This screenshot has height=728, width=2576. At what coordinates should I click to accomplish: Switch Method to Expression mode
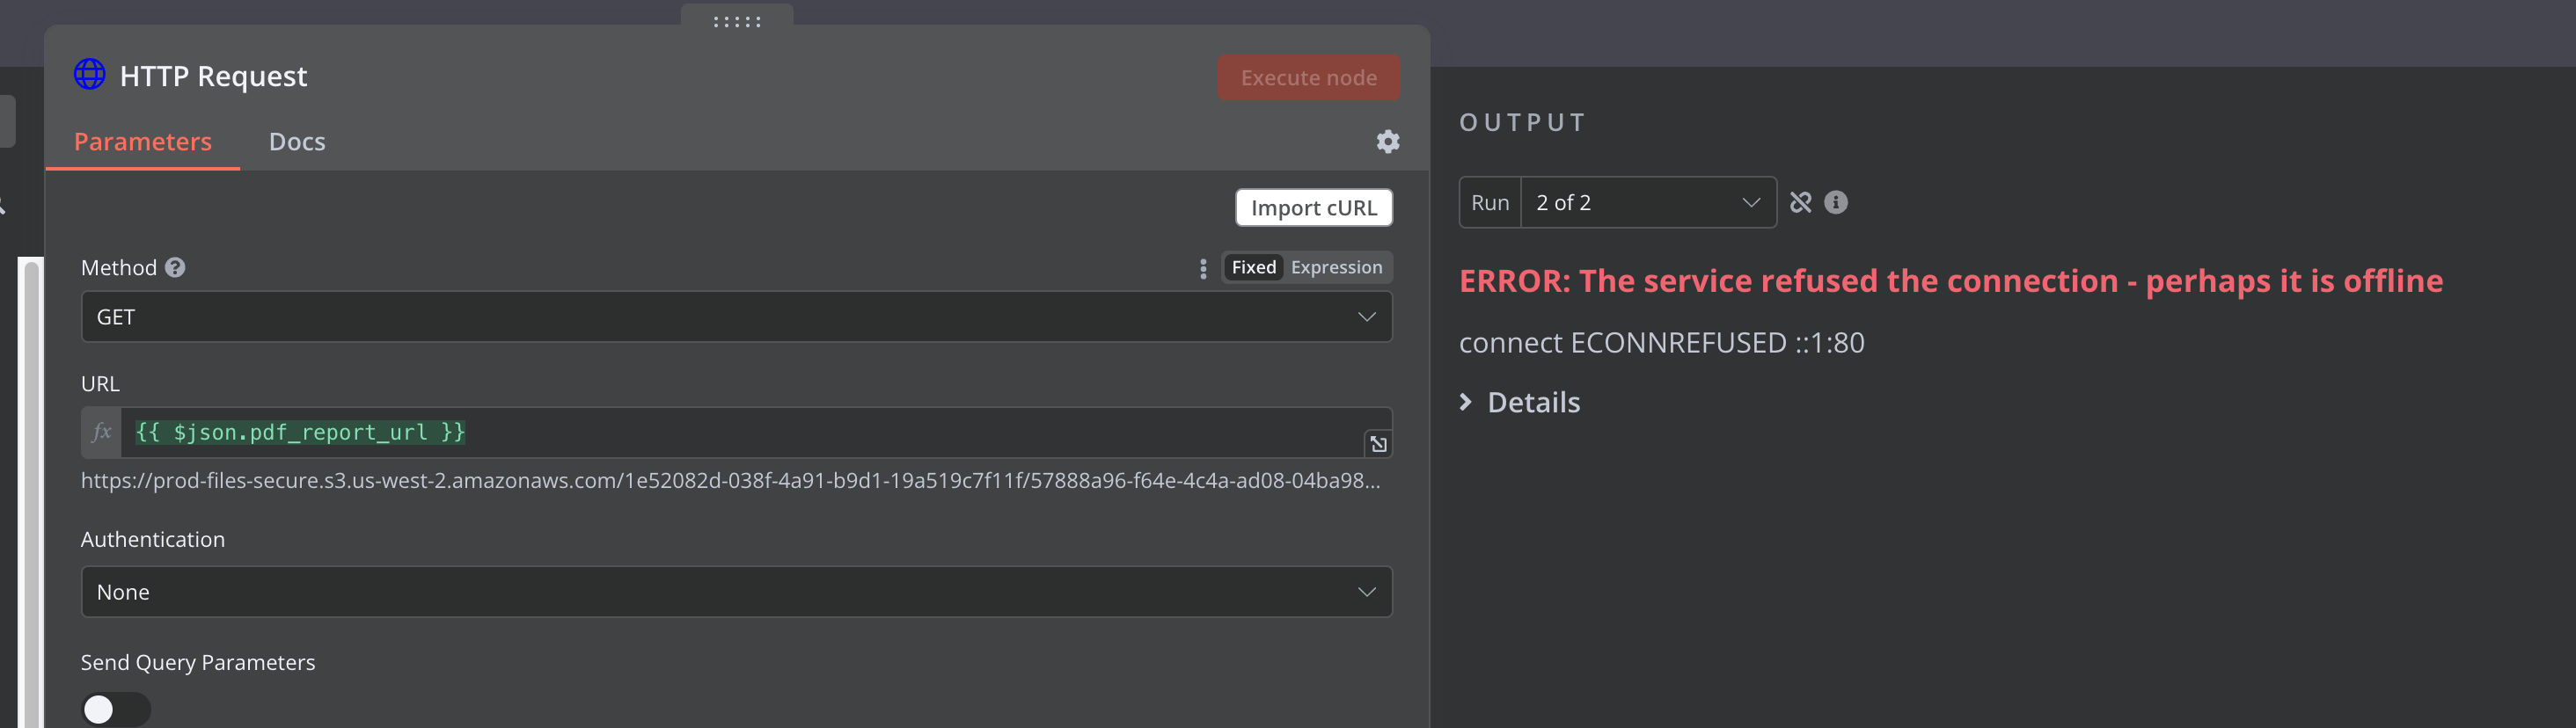(x=1336, y=268)
